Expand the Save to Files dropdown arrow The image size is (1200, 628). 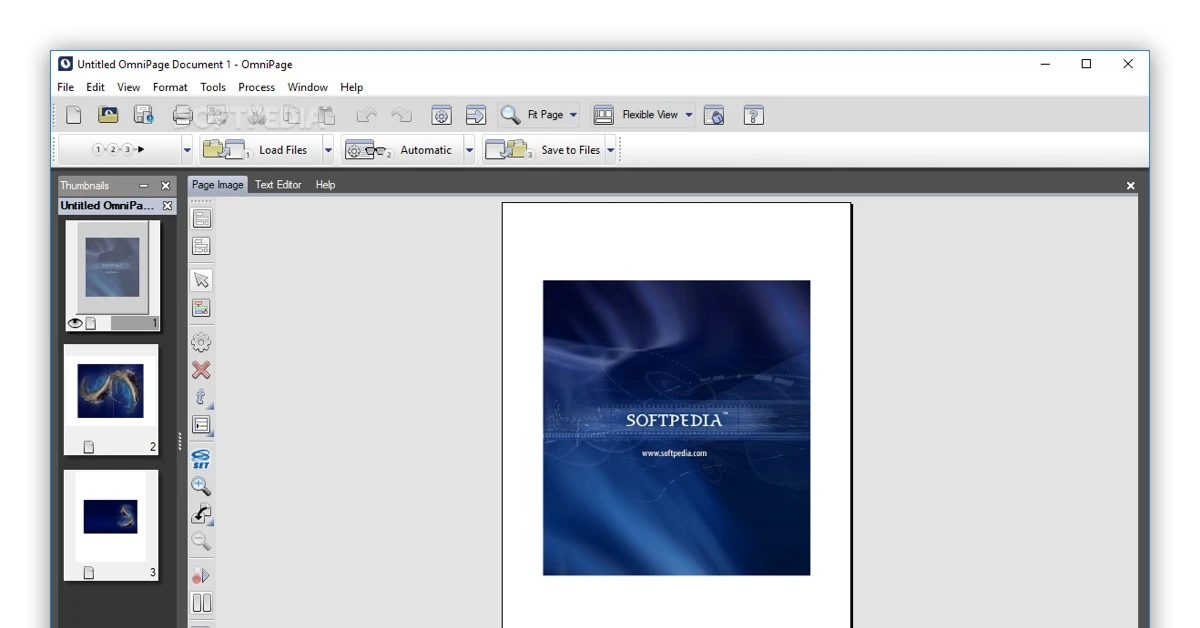pos(610,150)
